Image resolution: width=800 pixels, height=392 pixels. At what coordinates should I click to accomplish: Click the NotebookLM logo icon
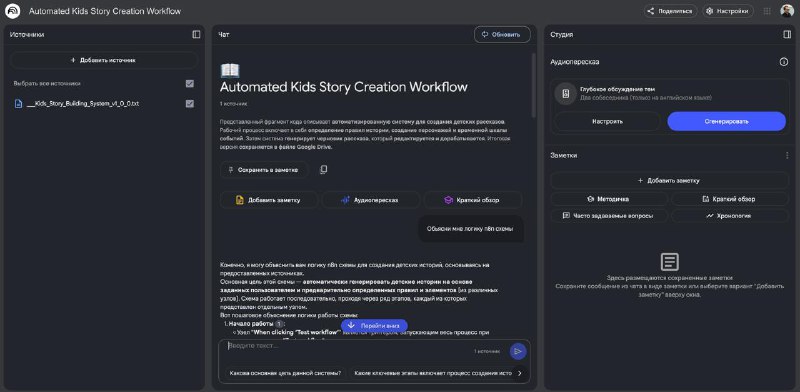click(x=12, y=11)
